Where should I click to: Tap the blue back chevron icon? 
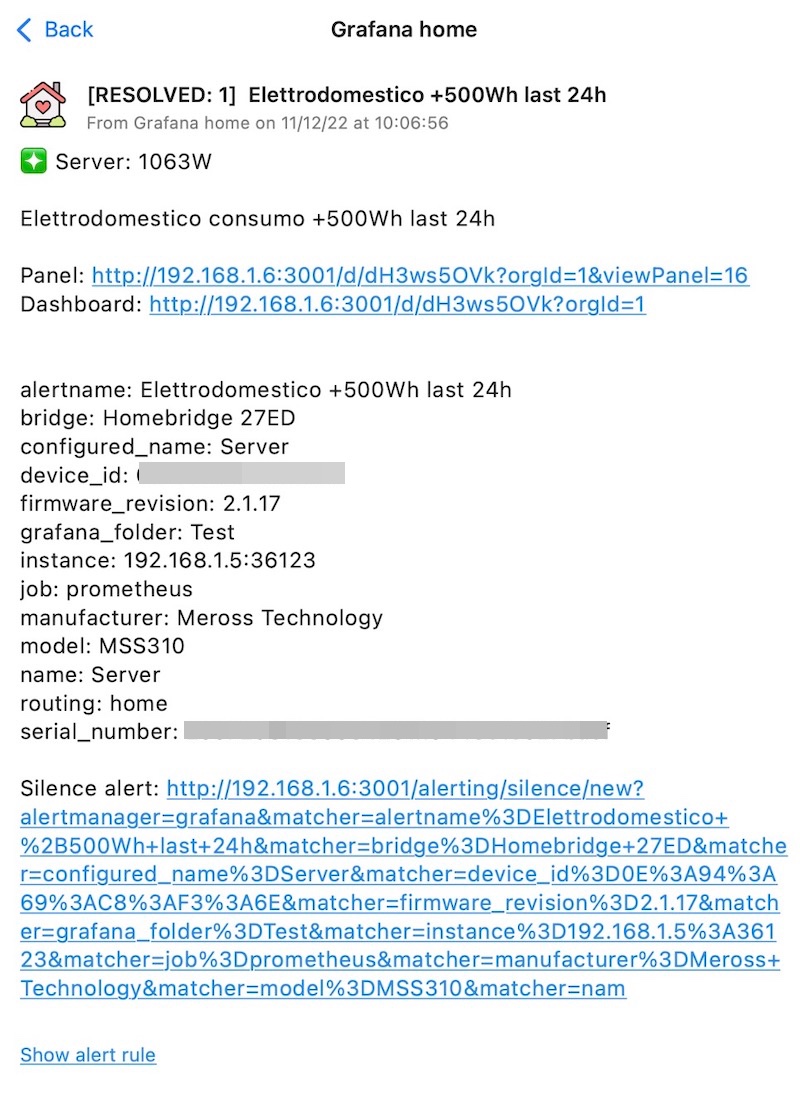[x=24, y=30]
